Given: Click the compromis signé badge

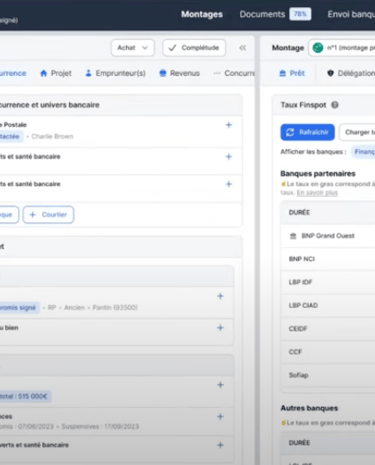Looking at the screenshot, I should (19, 307).
